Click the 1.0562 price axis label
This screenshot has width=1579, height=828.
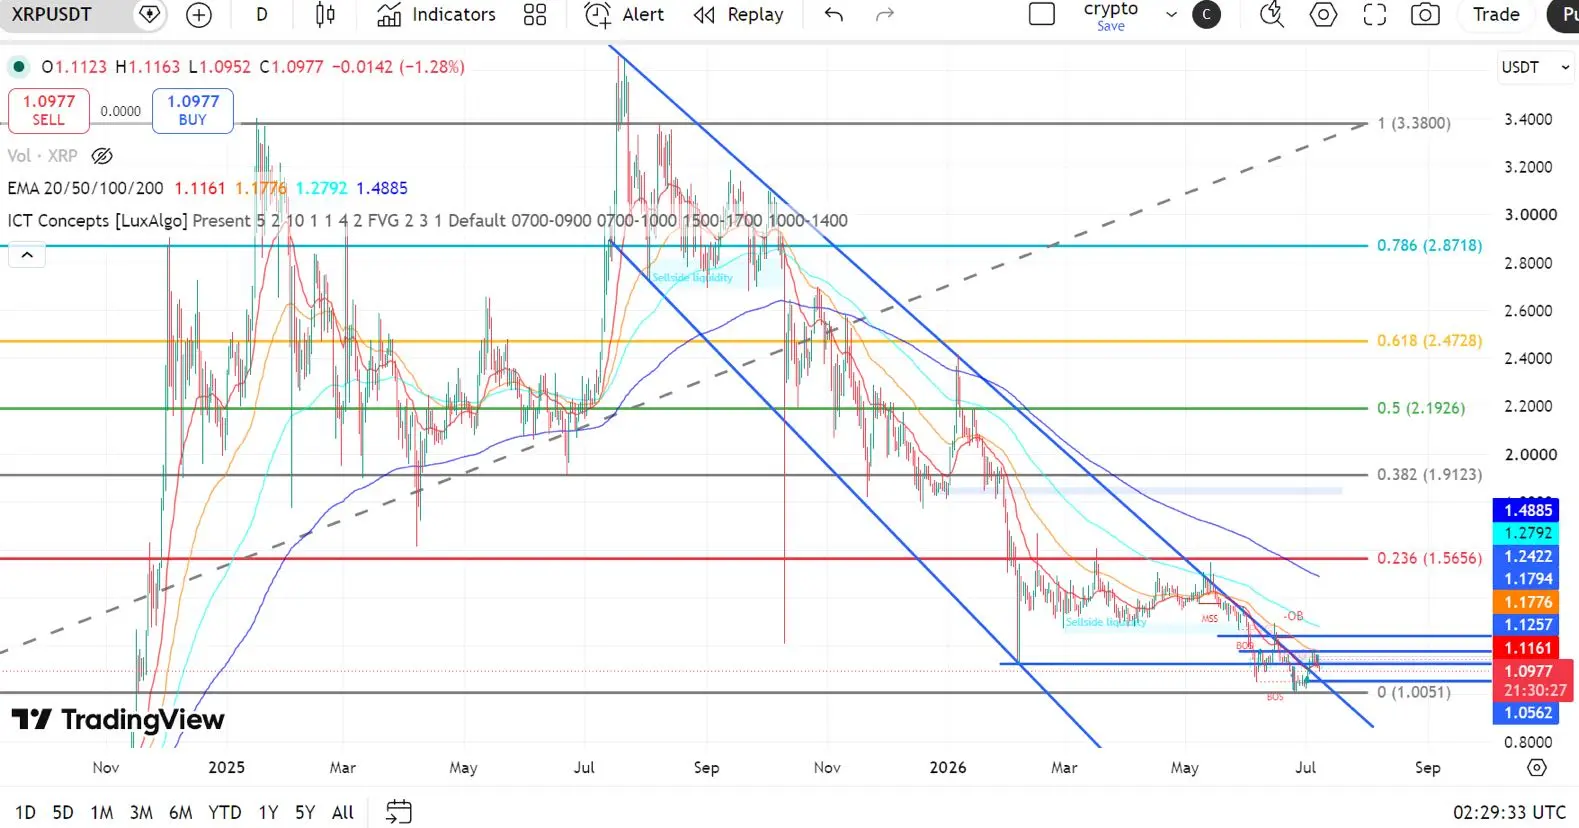pyautogui.click(x=1528, y=713)
